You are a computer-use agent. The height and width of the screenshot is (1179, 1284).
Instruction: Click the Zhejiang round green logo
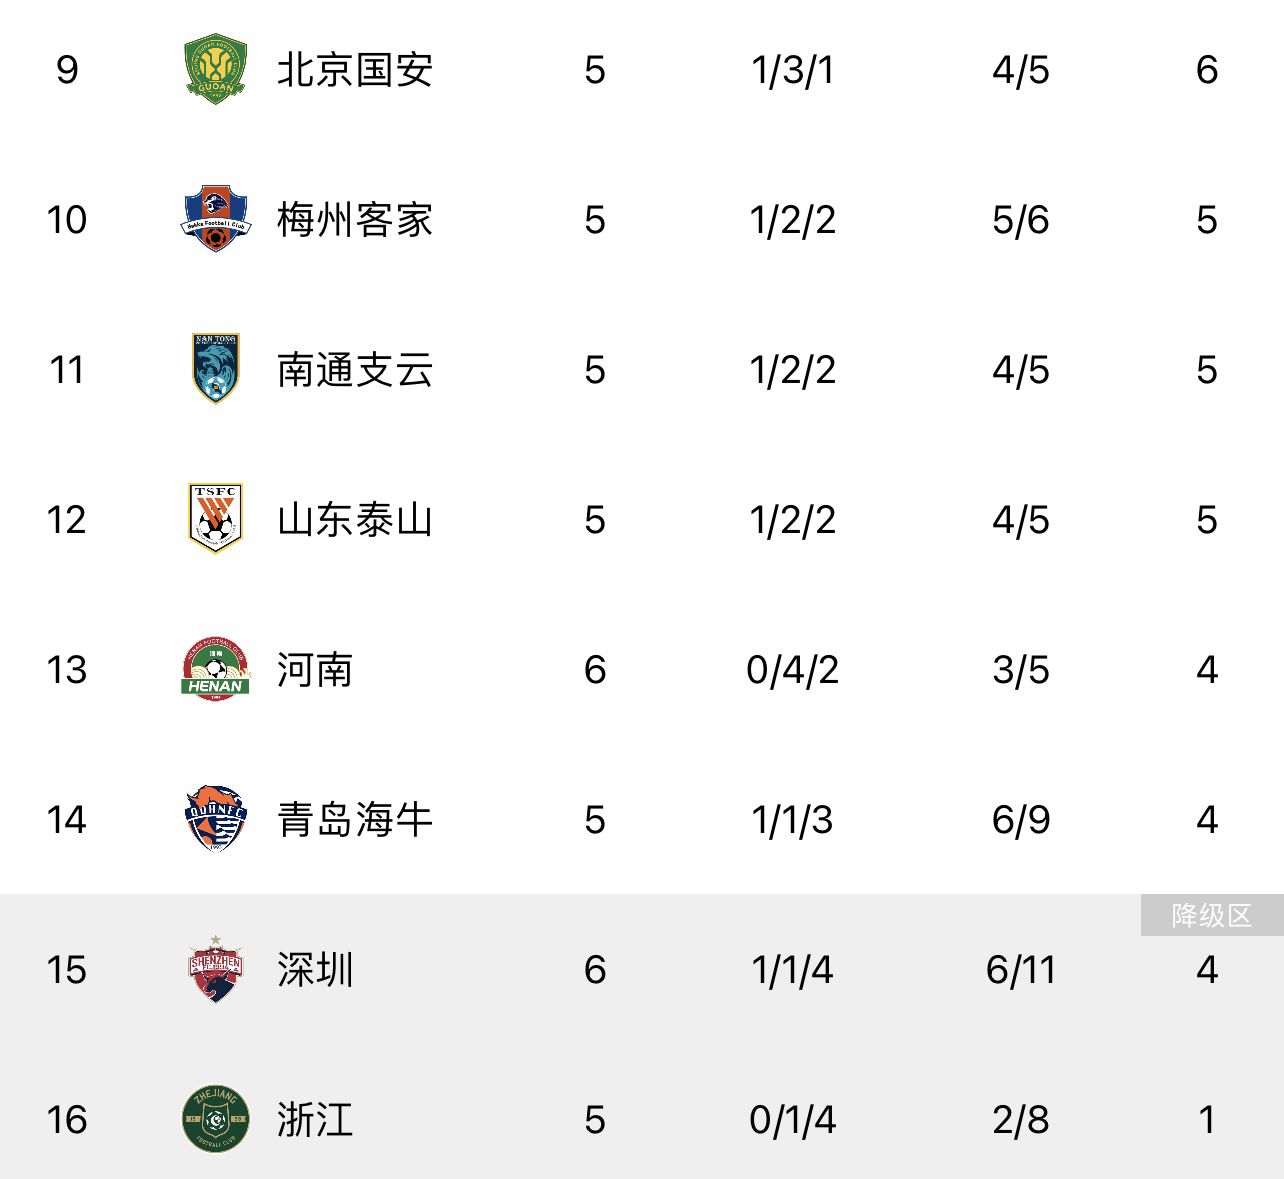point(216,1119)
